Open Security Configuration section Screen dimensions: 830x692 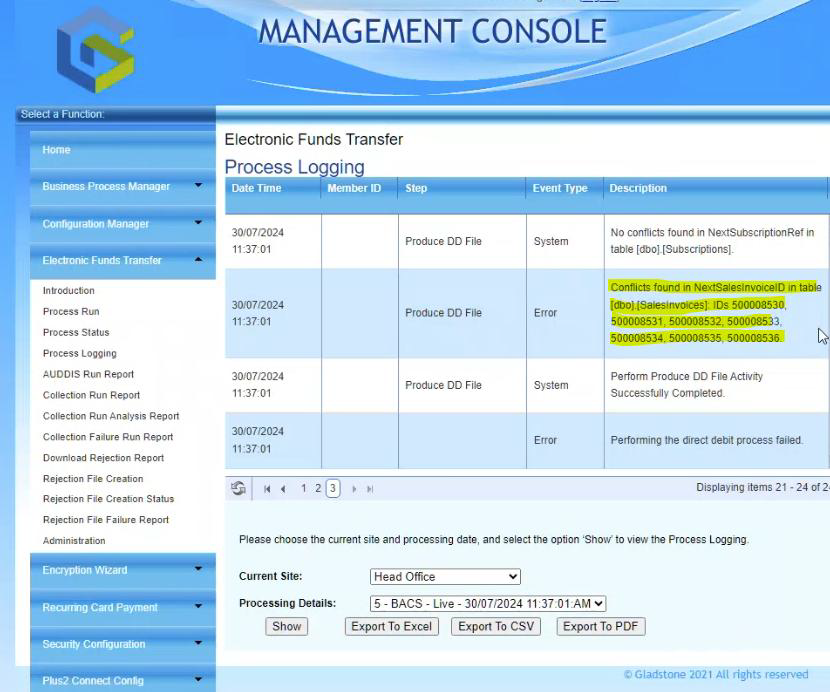(x=123, y=644)
